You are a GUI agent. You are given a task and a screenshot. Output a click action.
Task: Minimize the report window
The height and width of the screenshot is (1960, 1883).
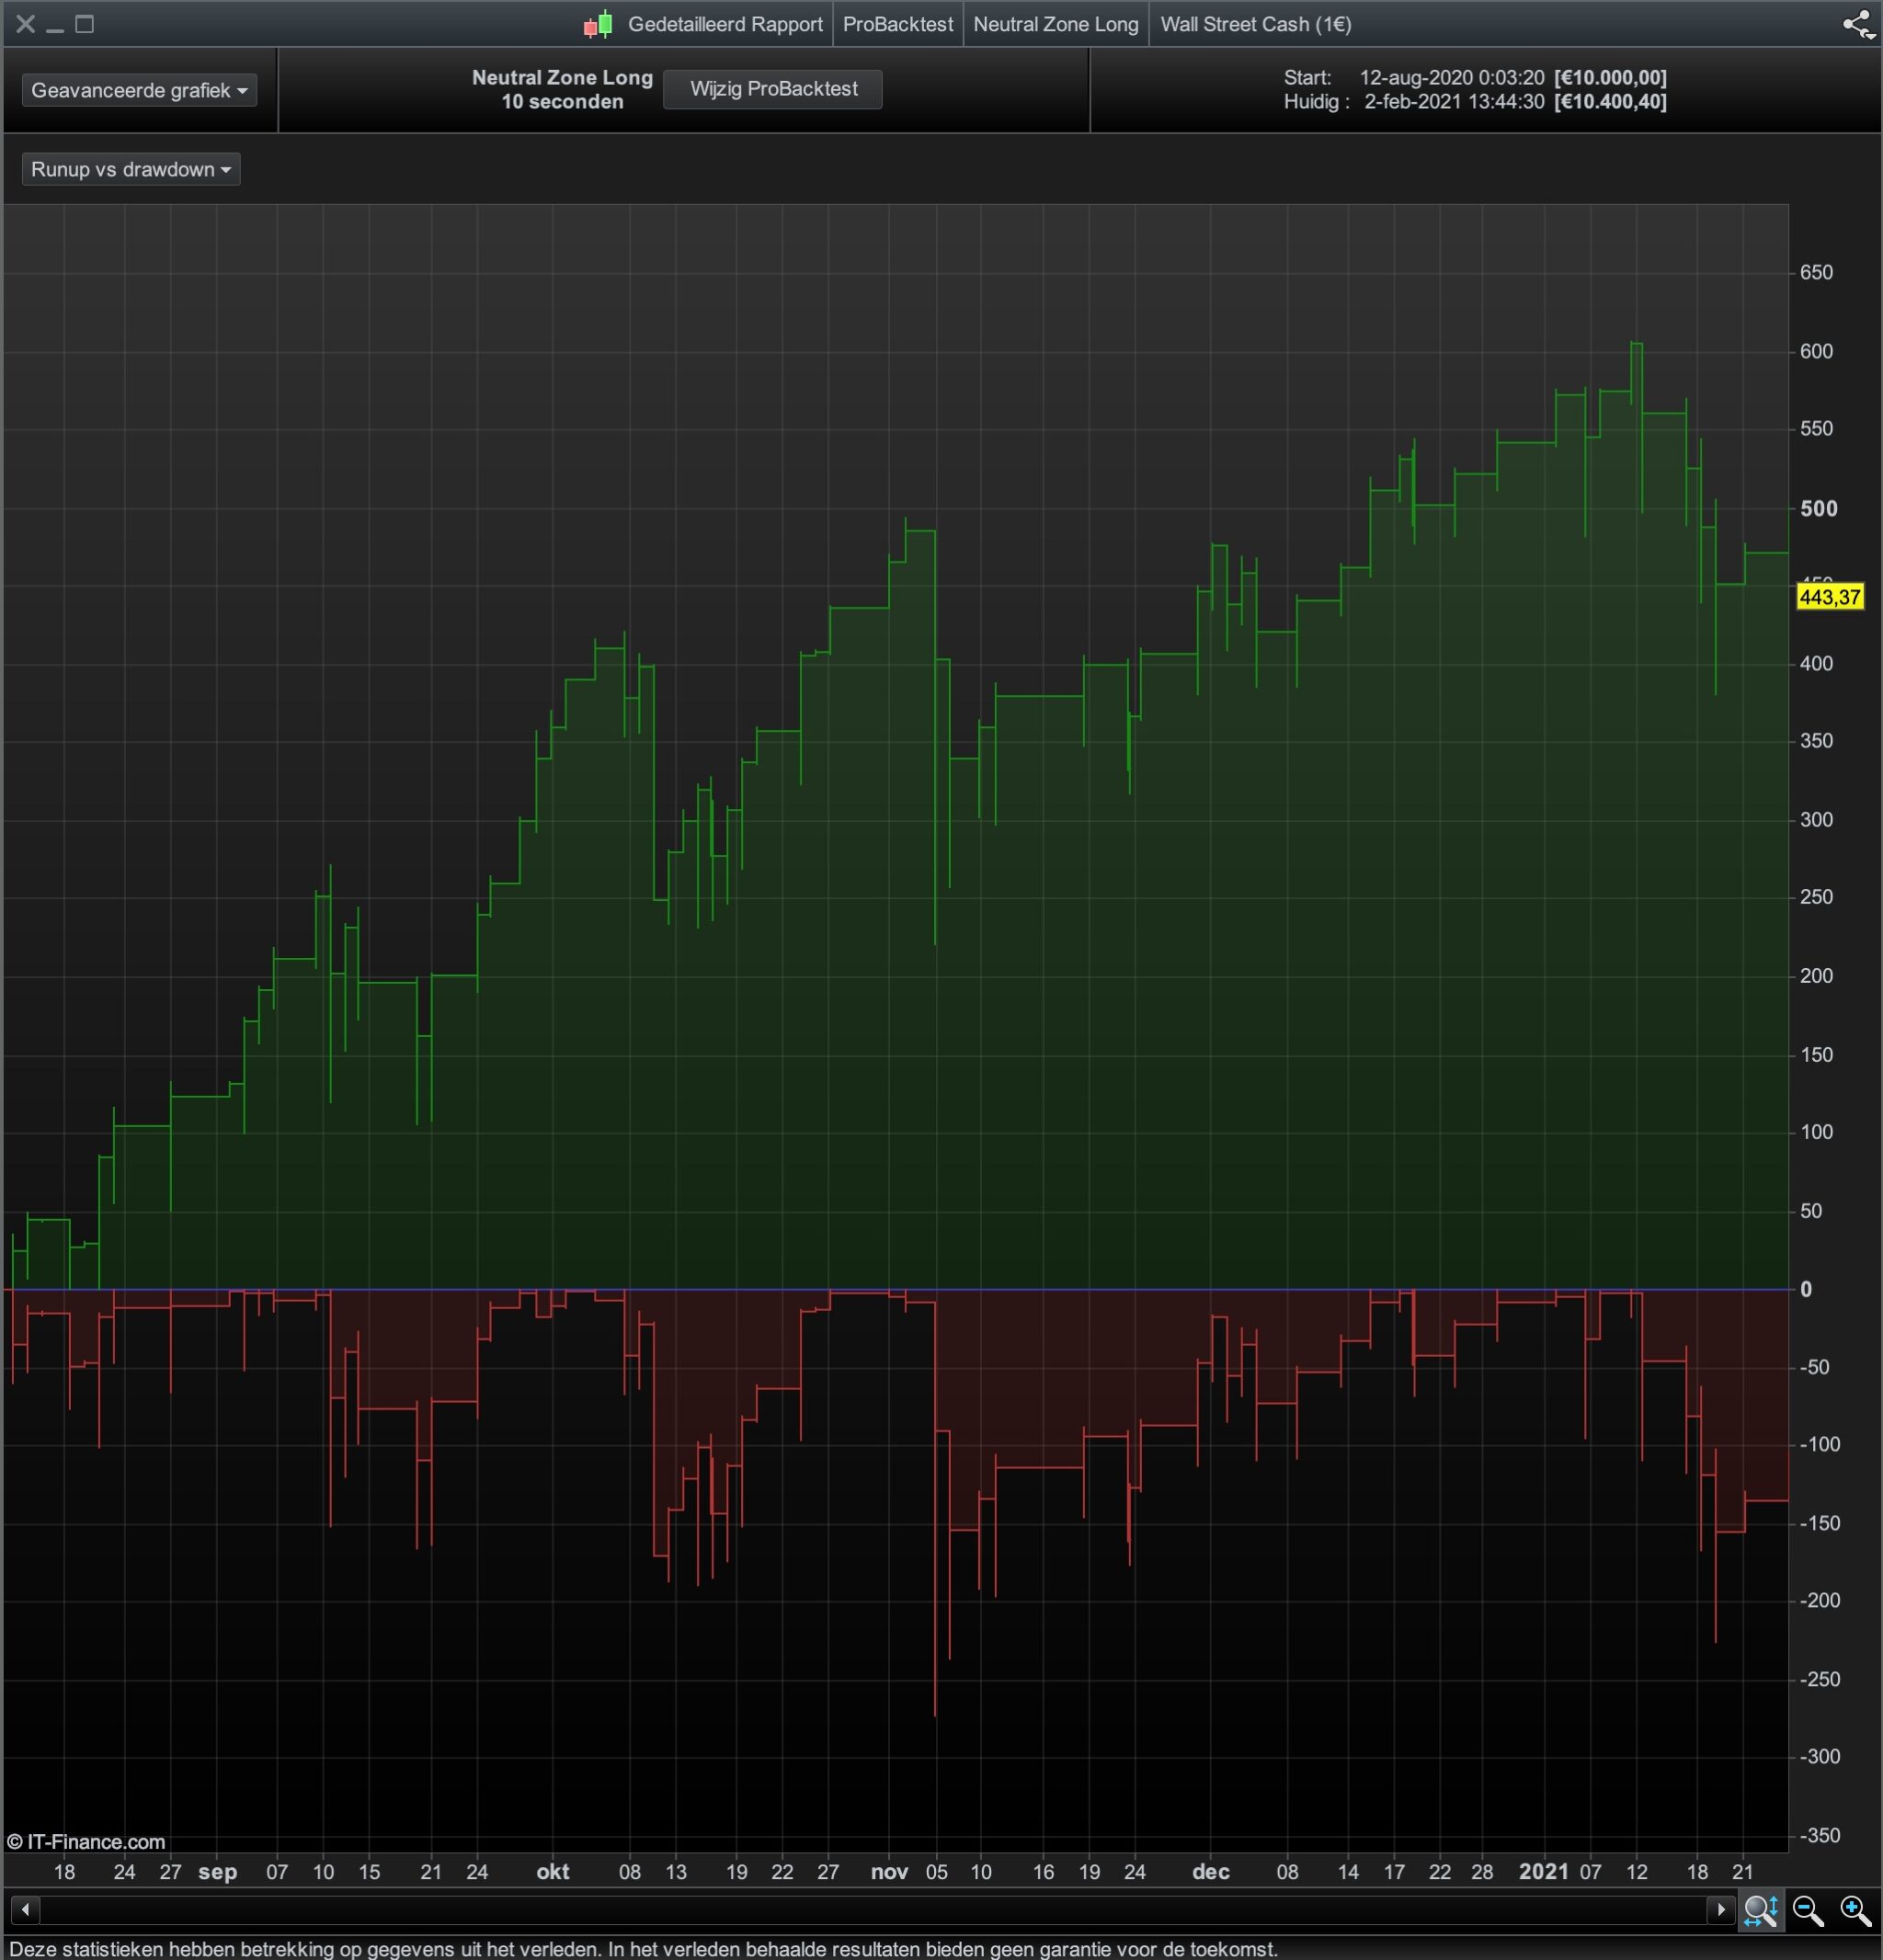(55, 25)
